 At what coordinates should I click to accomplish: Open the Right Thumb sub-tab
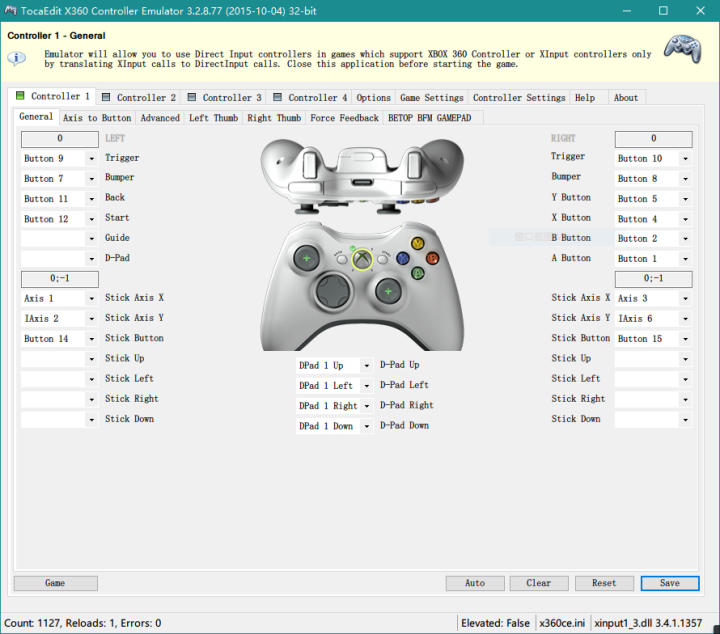pyautogui.click(x=274, y=118)
